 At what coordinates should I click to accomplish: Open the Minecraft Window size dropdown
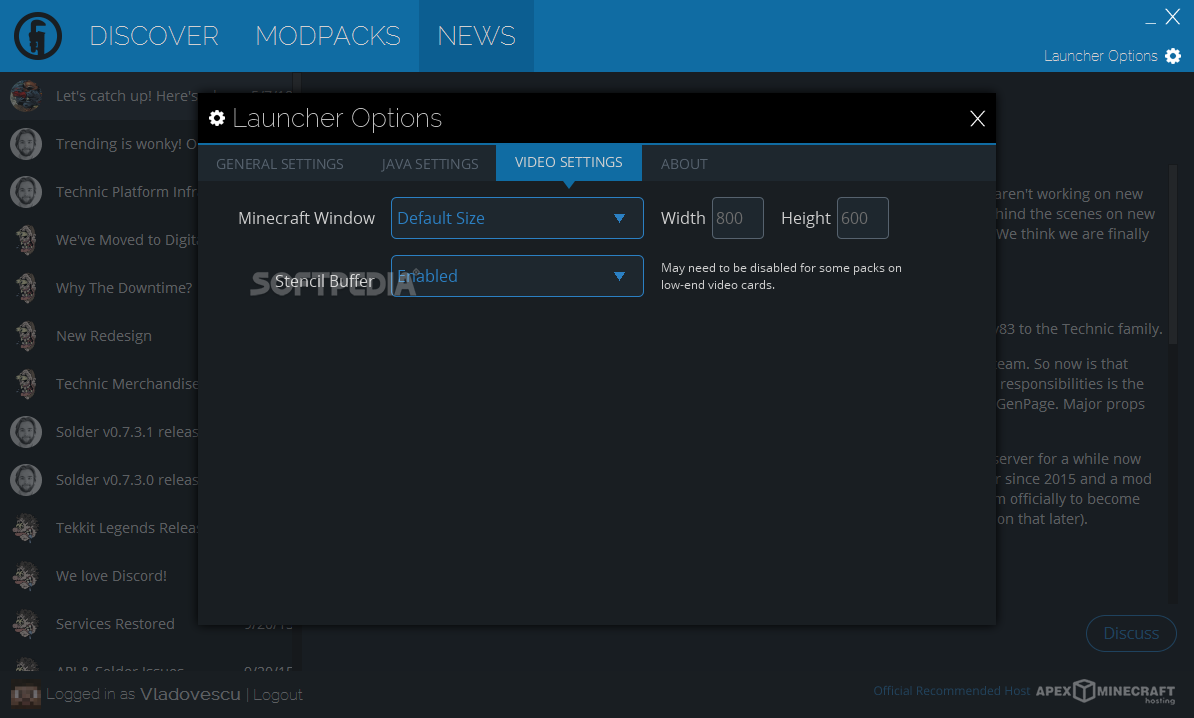[517, 218]
